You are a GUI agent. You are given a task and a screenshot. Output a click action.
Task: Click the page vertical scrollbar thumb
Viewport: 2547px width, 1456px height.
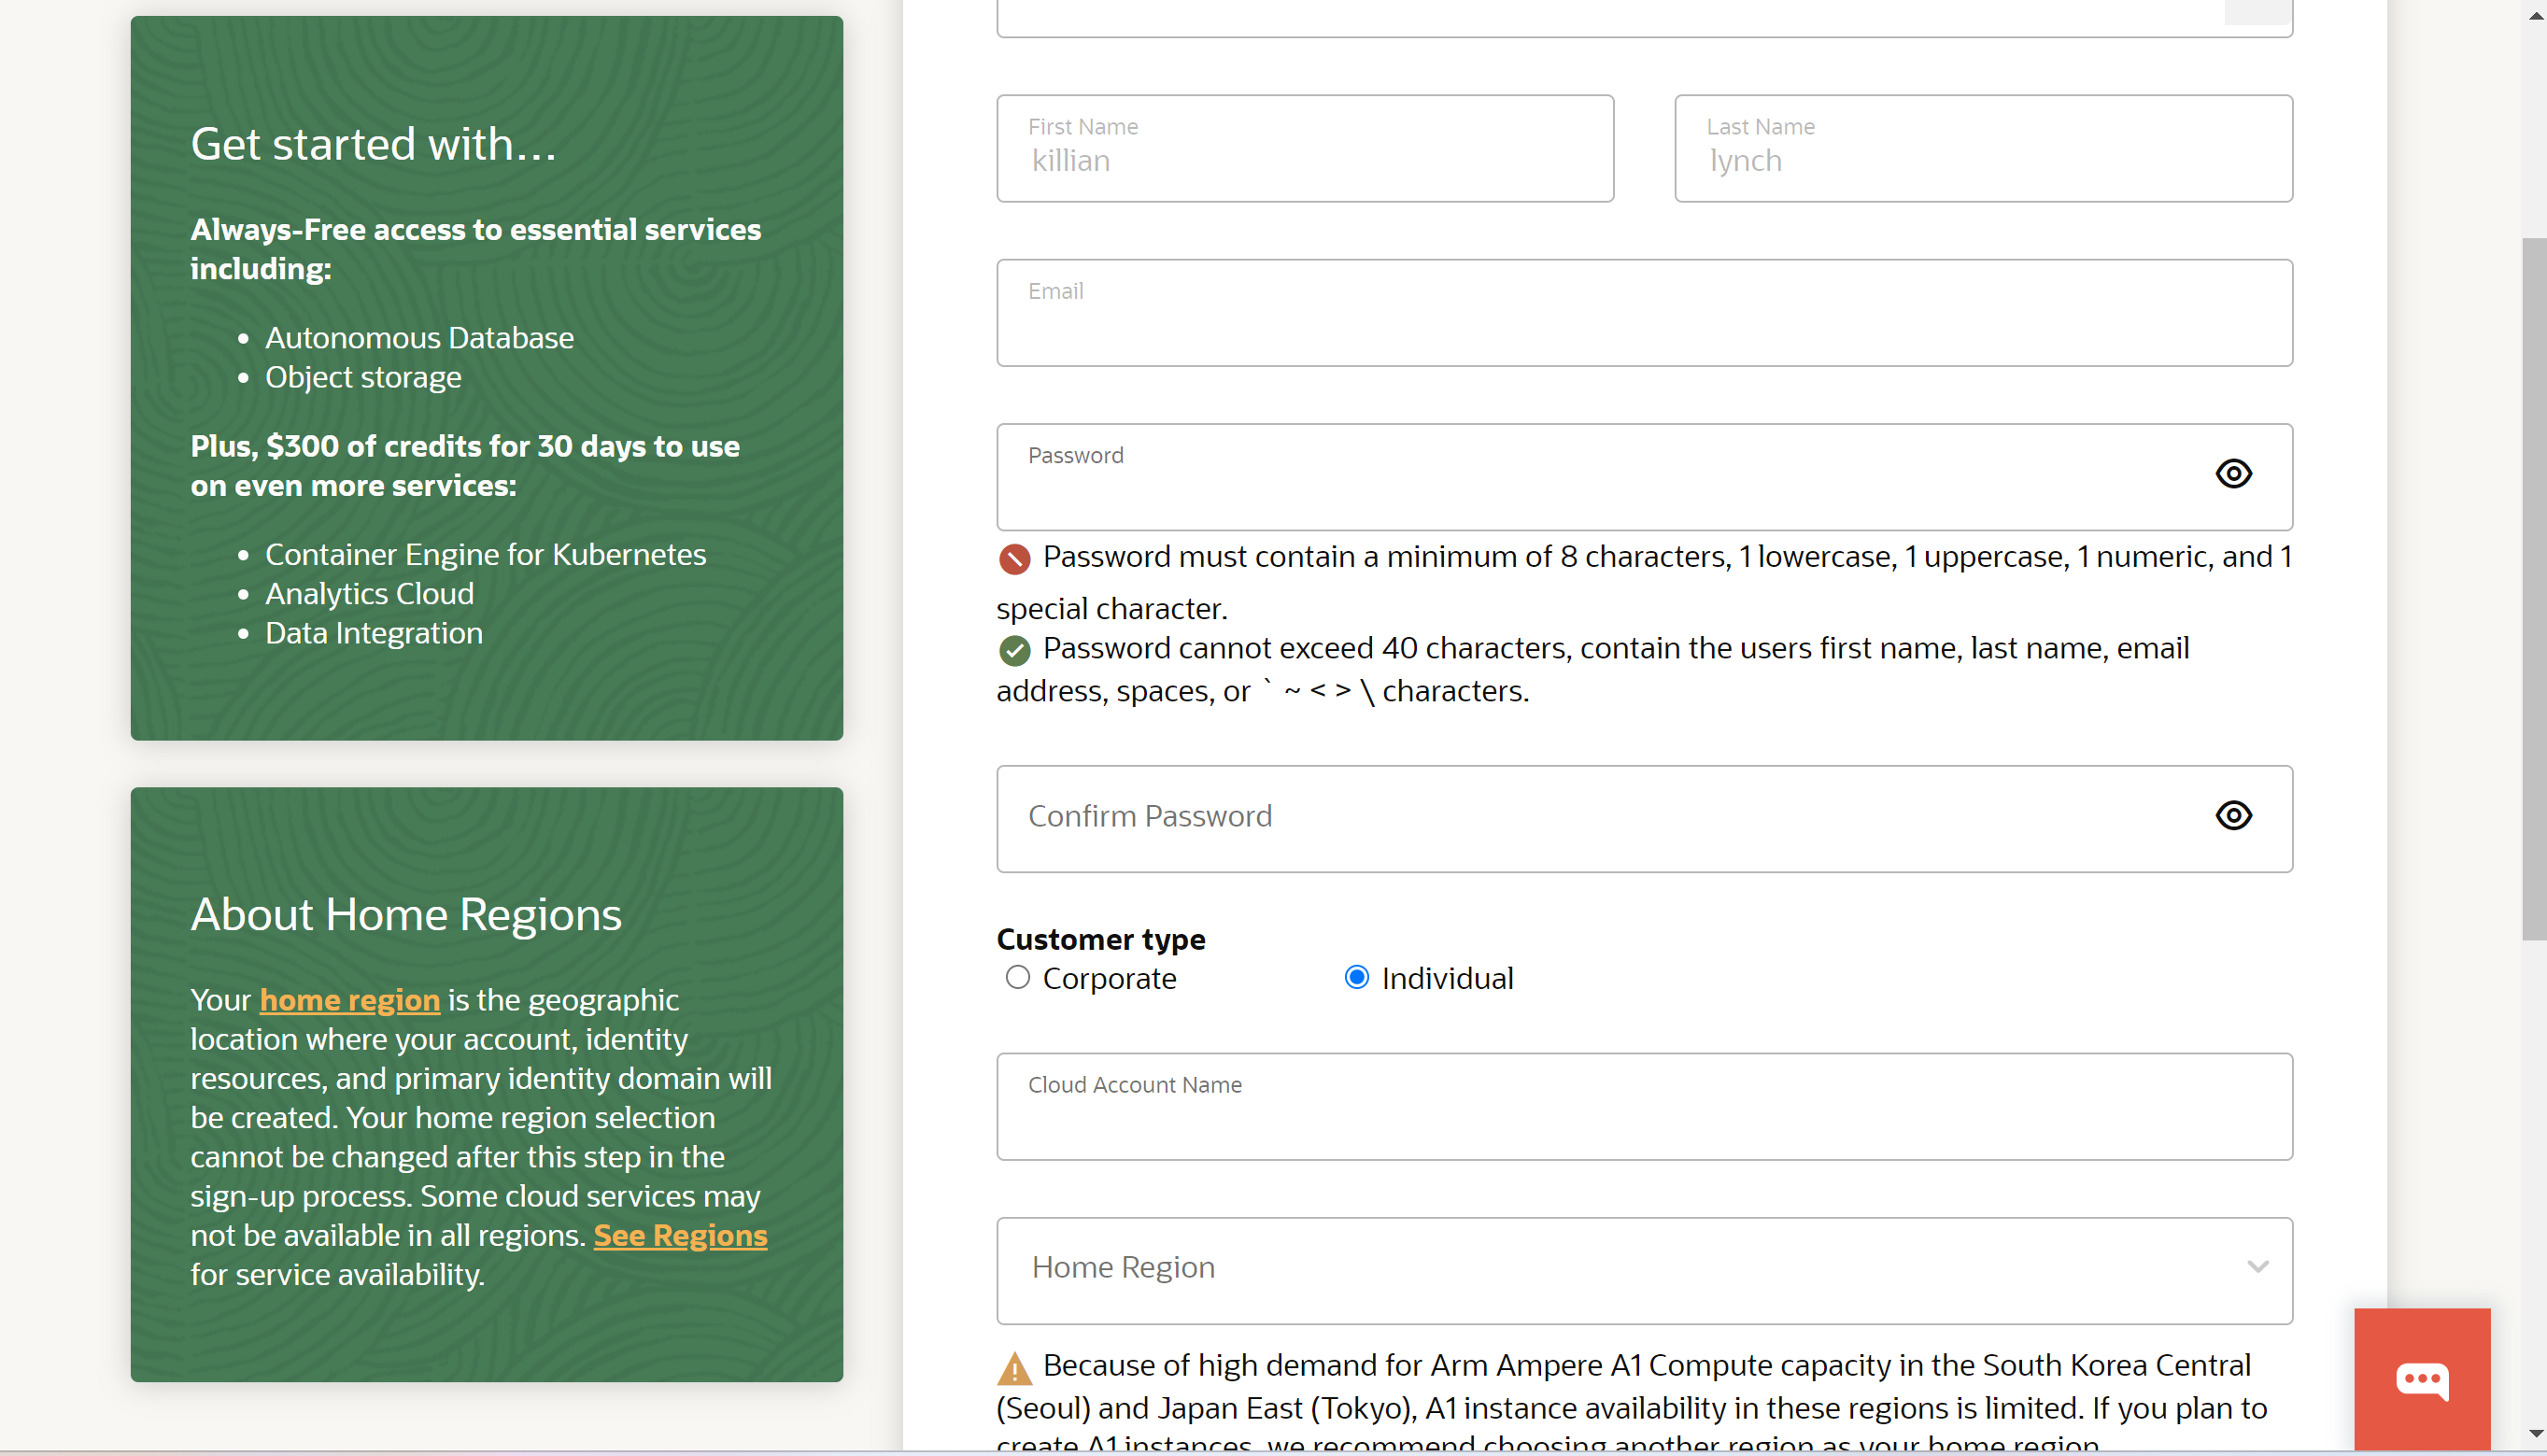tap(2534, 589)
